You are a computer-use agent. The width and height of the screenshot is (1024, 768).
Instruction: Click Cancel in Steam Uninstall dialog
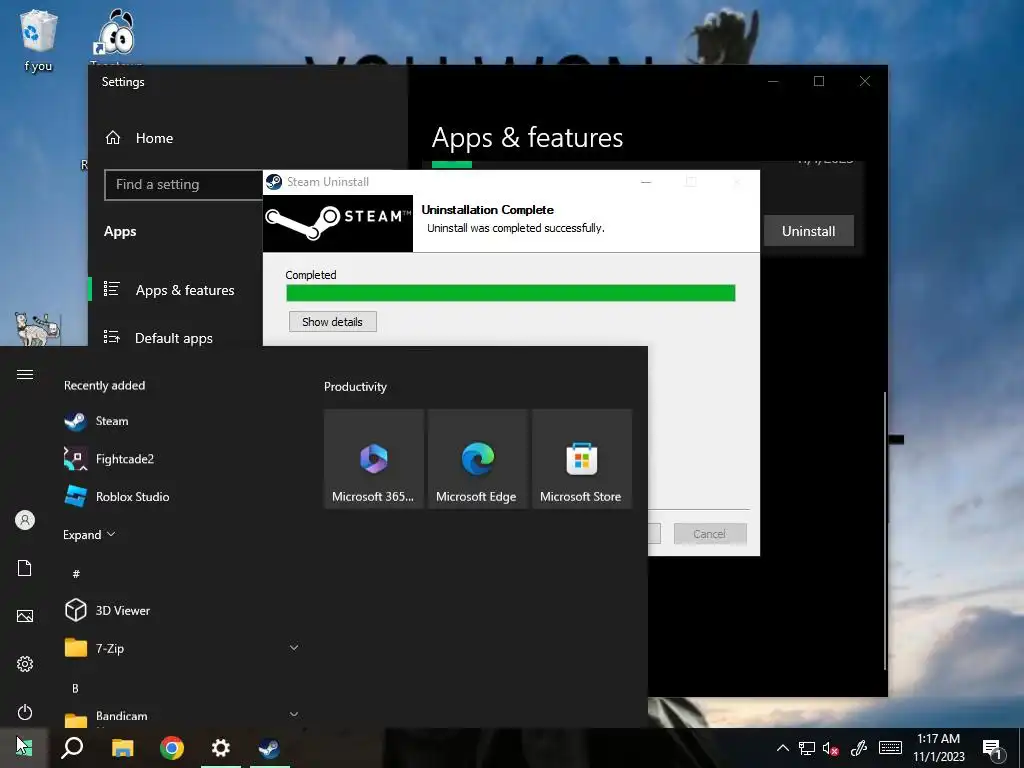[x=710, y=534]
